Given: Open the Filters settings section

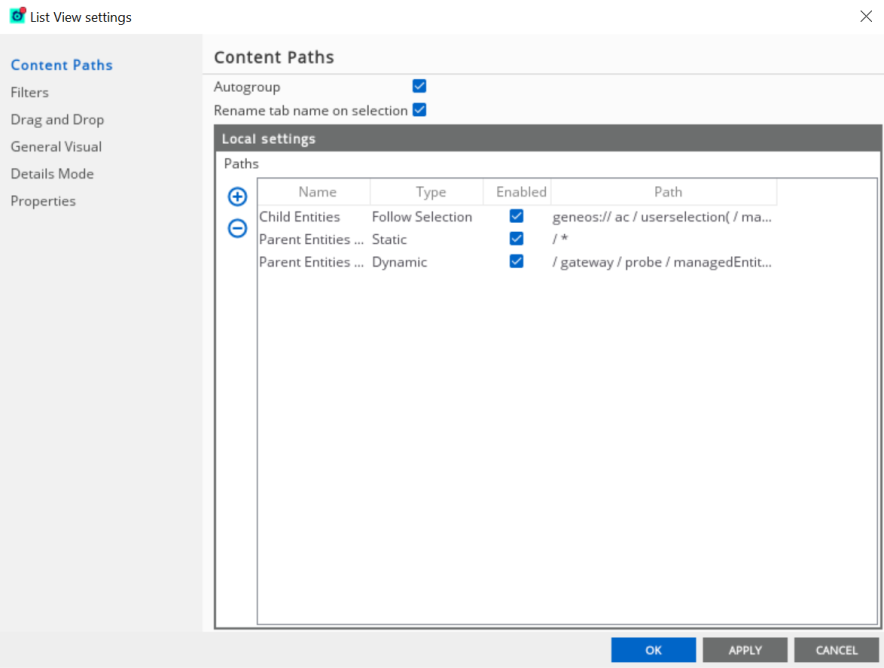Looking at the screenshot, I should click(29, 92).
